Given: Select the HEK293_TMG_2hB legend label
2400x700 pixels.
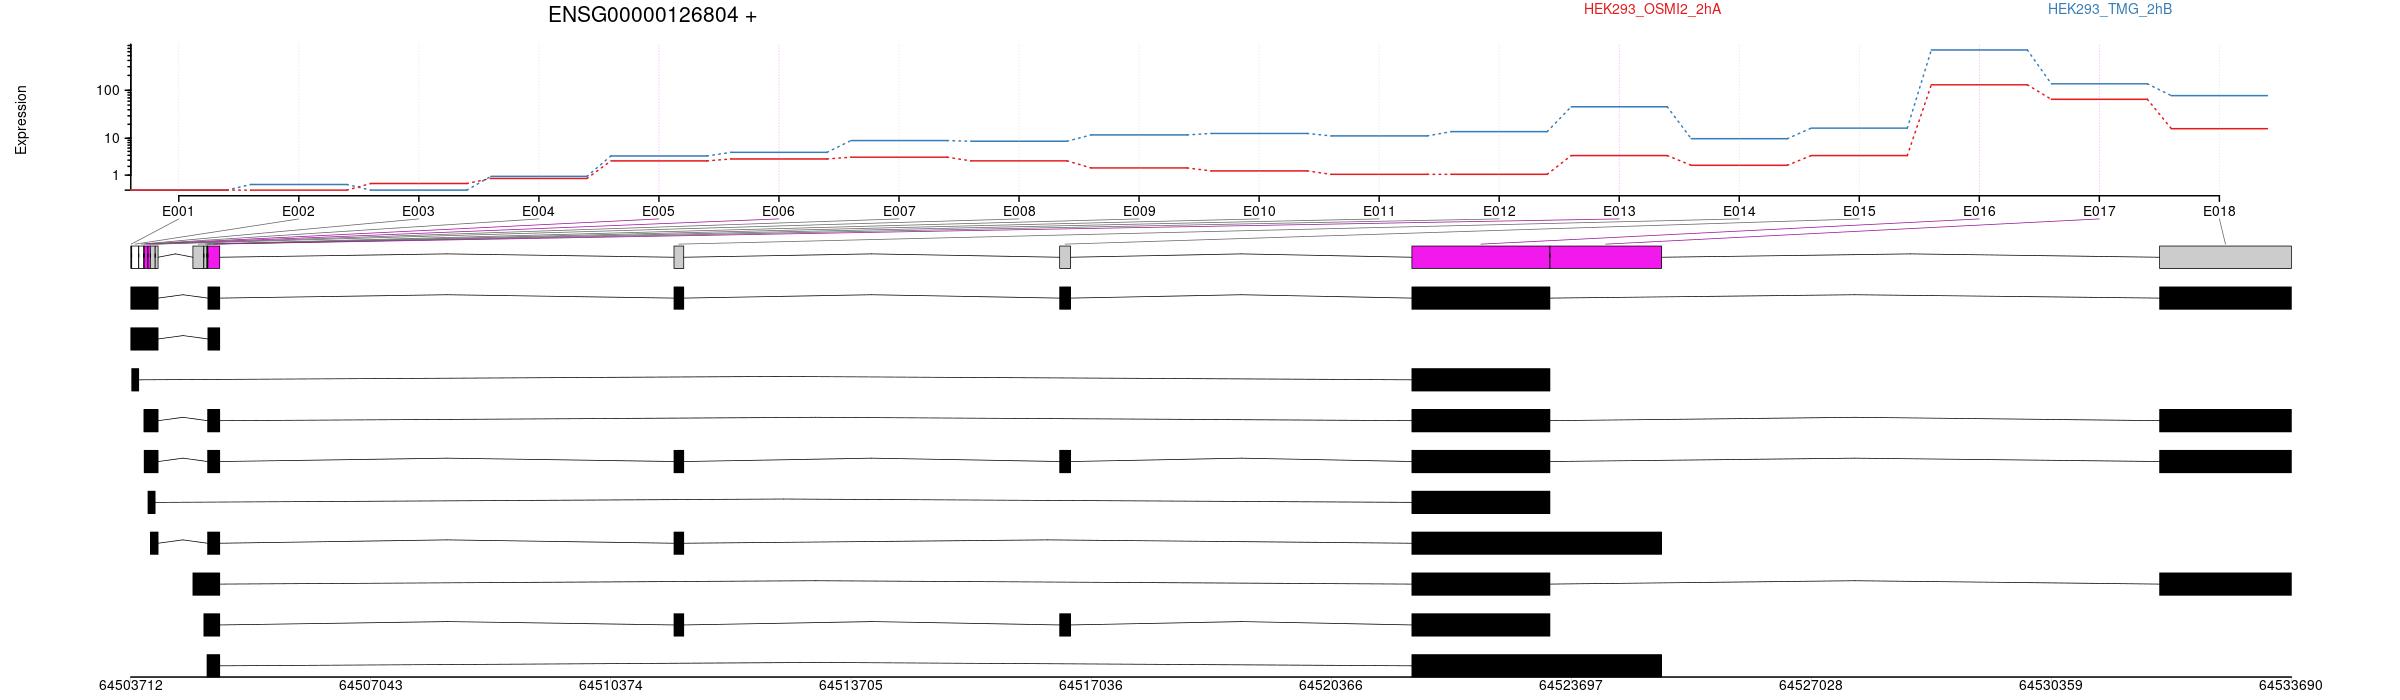Looking at the screenshot, I should [x=2110, y=9].
